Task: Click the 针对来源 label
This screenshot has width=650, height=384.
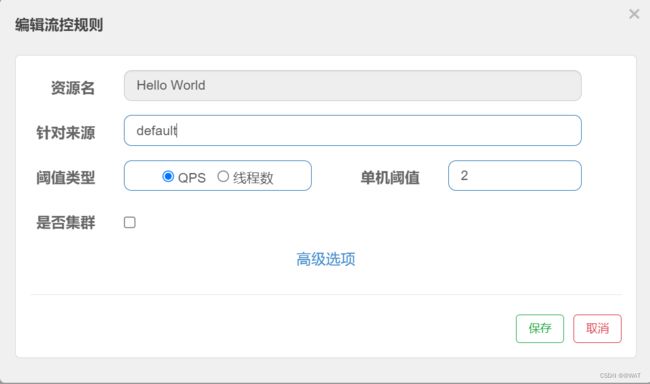Action: tap(65, 133)
